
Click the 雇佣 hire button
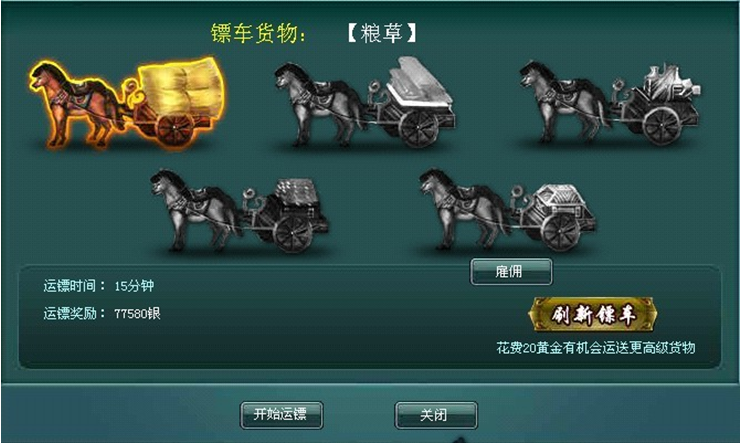click(511, 272)
